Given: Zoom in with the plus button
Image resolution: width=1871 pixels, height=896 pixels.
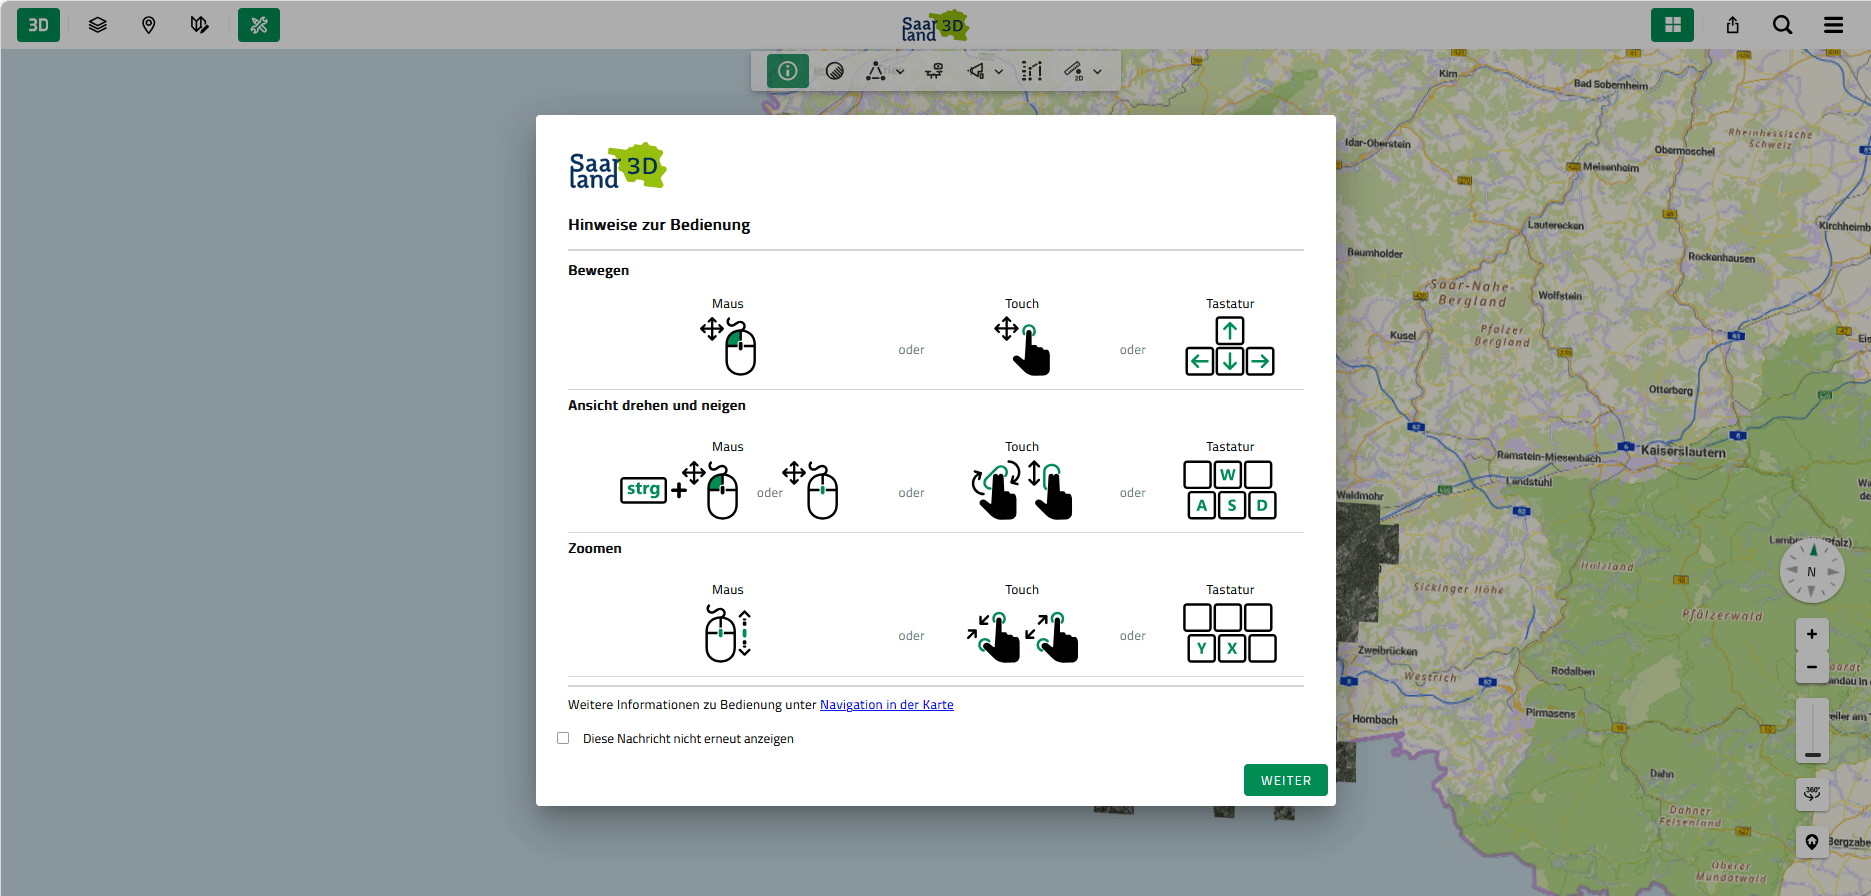Looking at the screenshot, I should click(x=1812, y=634).
